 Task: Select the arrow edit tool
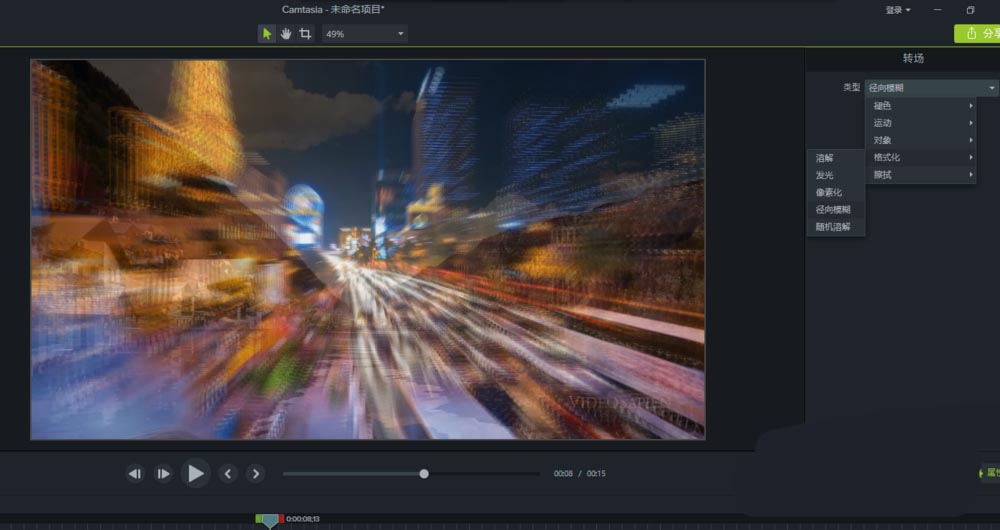pos(267,34)
